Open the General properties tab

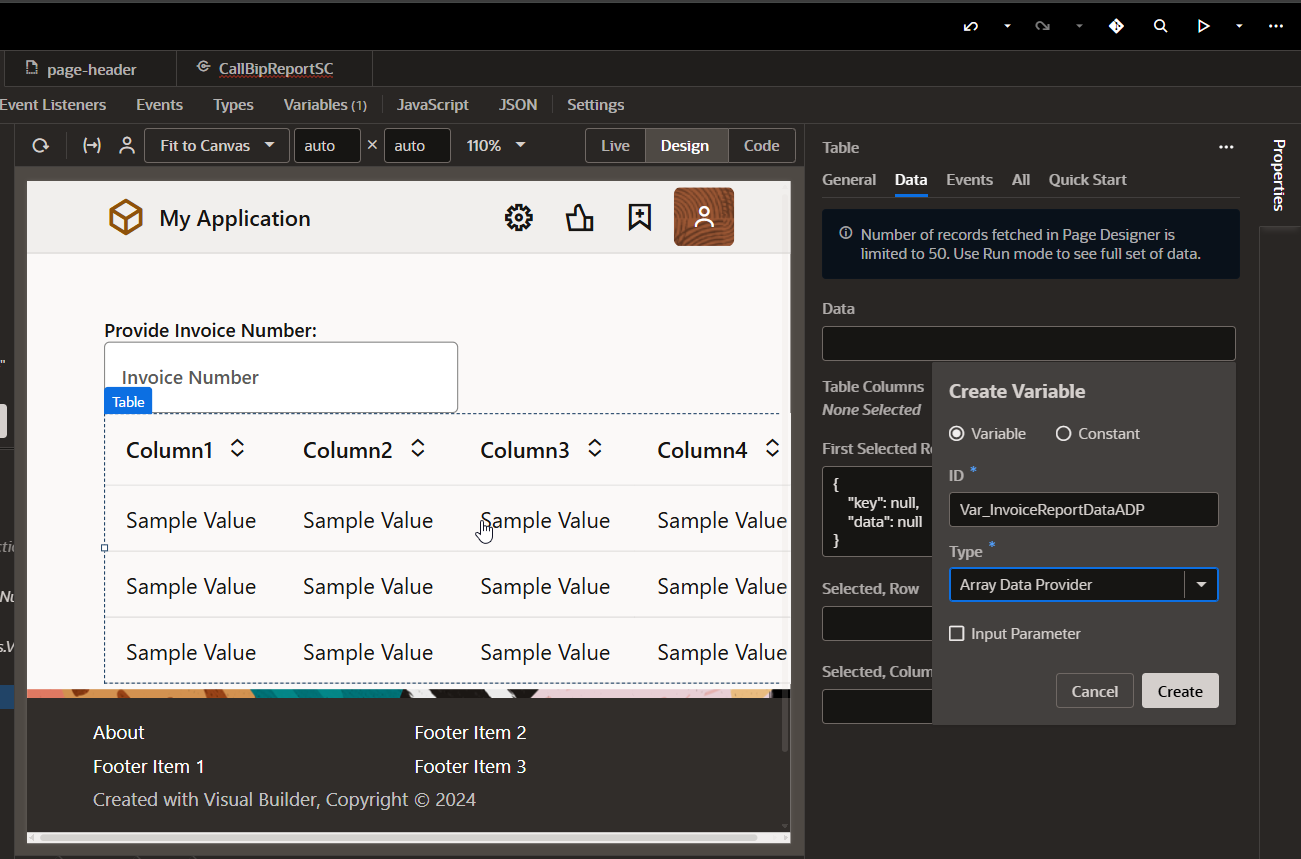point(849,180)
